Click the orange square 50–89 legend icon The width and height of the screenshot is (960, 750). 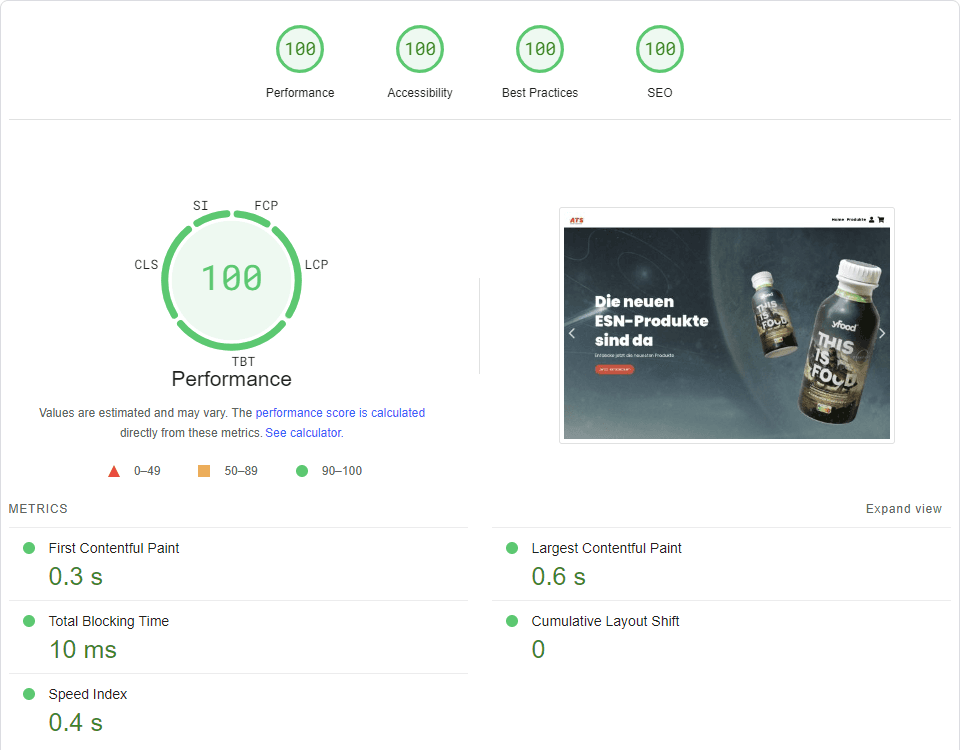[x=204, y=471]
